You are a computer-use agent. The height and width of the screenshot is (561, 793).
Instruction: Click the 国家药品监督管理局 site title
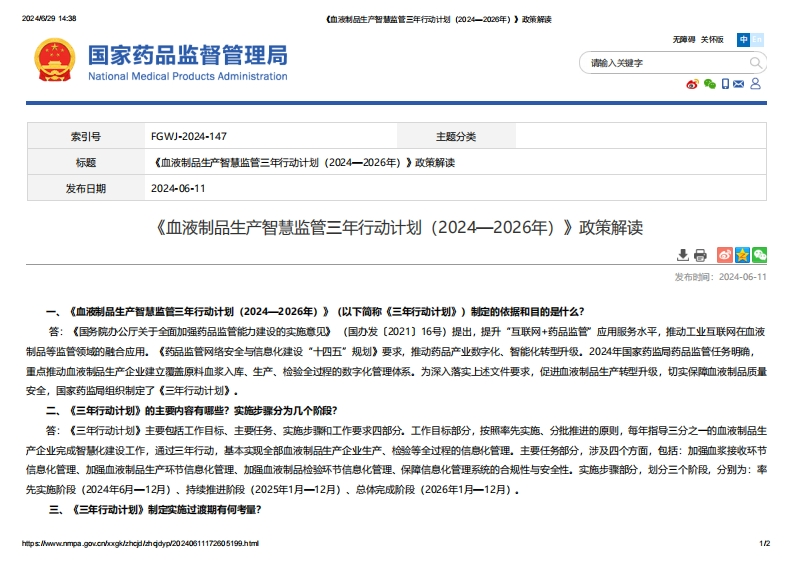(x=187, y=55)
